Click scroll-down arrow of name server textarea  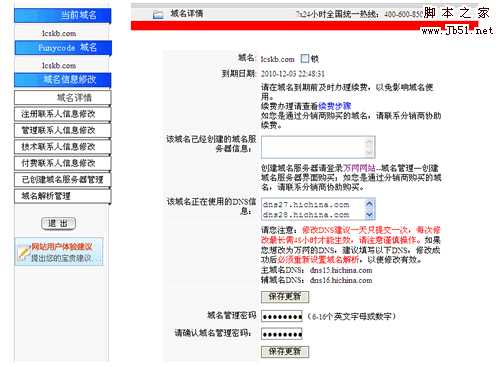[x=369, y=153]
